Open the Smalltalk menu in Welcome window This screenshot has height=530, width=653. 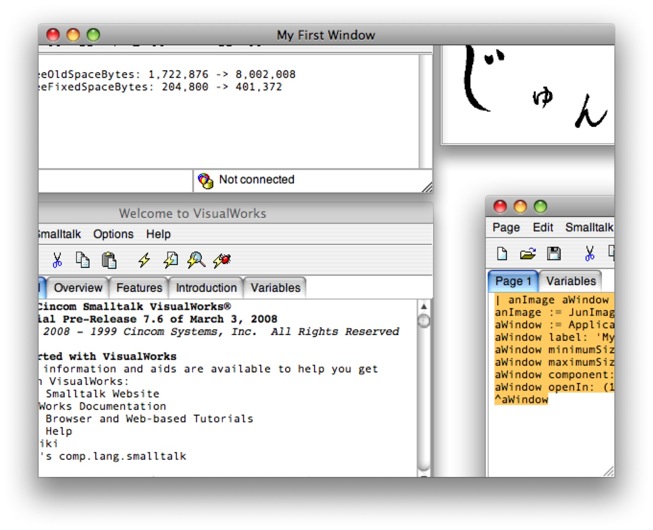pyautogui.click(x=60, y=234)
